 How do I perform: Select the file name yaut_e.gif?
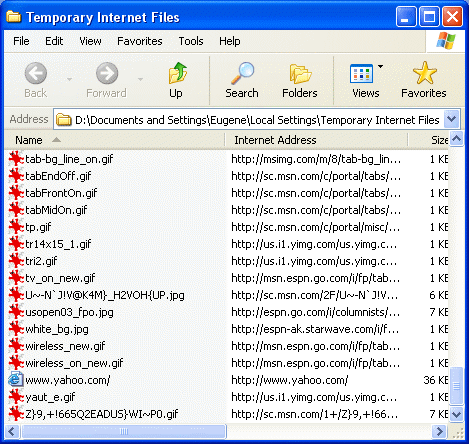pyautogui.click(x=50, y=397)
